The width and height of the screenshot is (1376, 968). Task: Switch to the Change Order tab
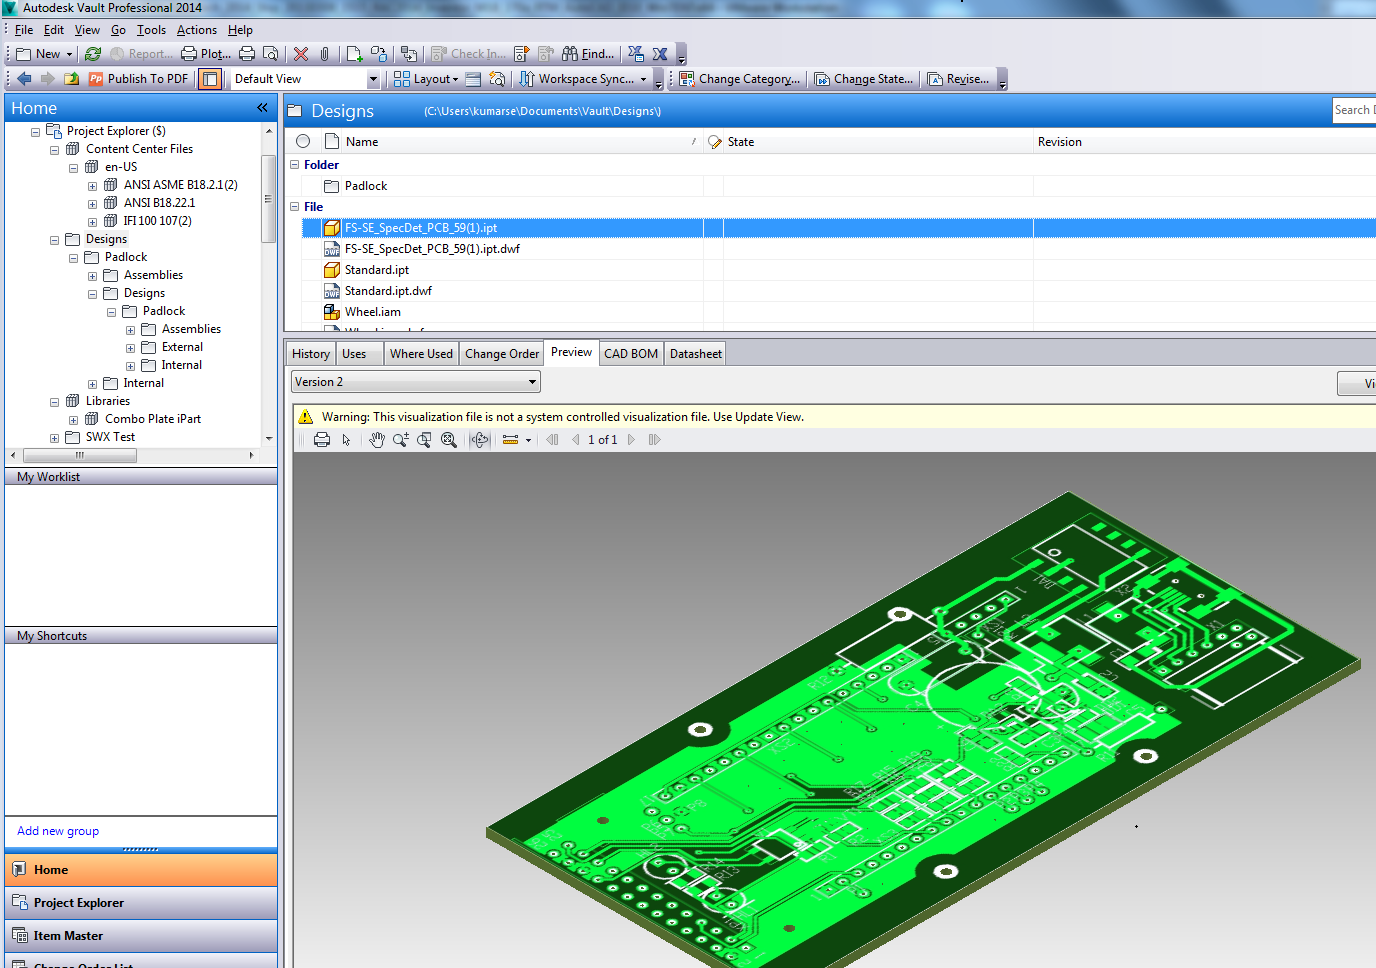(x=502, y=354)
